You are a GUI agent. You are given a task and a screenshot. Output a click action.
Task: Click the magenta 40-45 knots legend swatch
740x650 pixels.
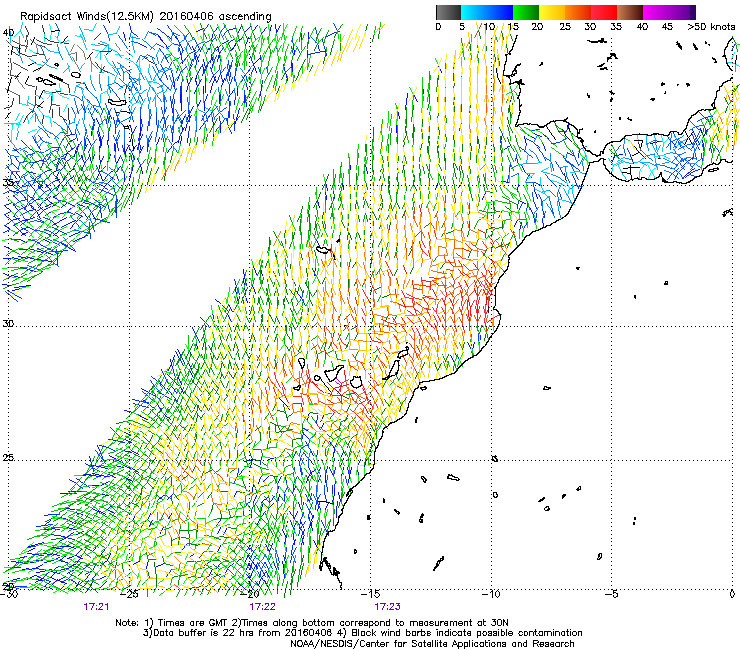(656, 12)
